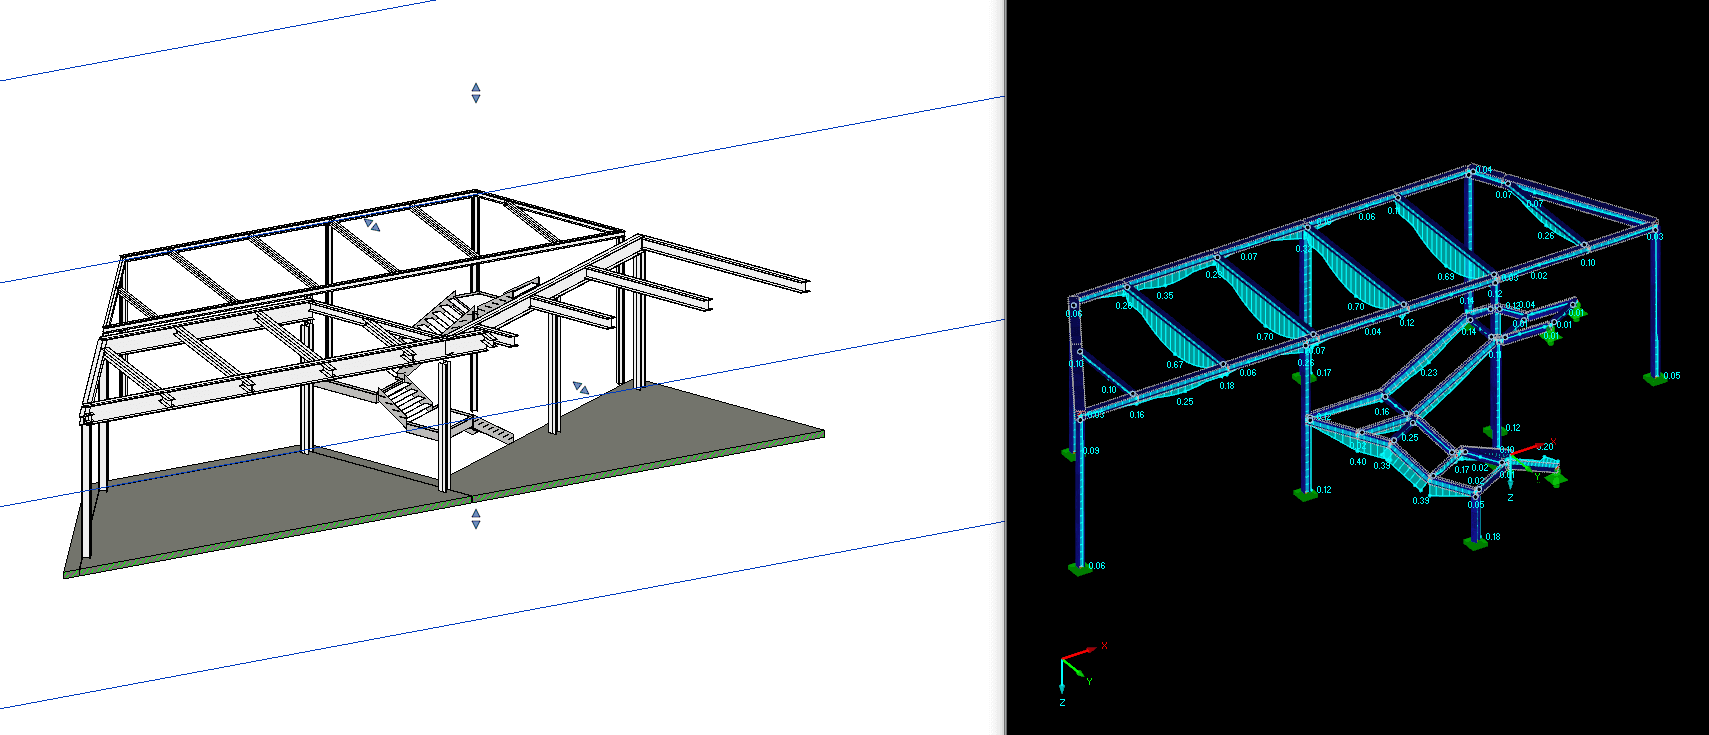
Task: Select the green support labeled 0.06 at bottom left
Action: pos(1079,568)
